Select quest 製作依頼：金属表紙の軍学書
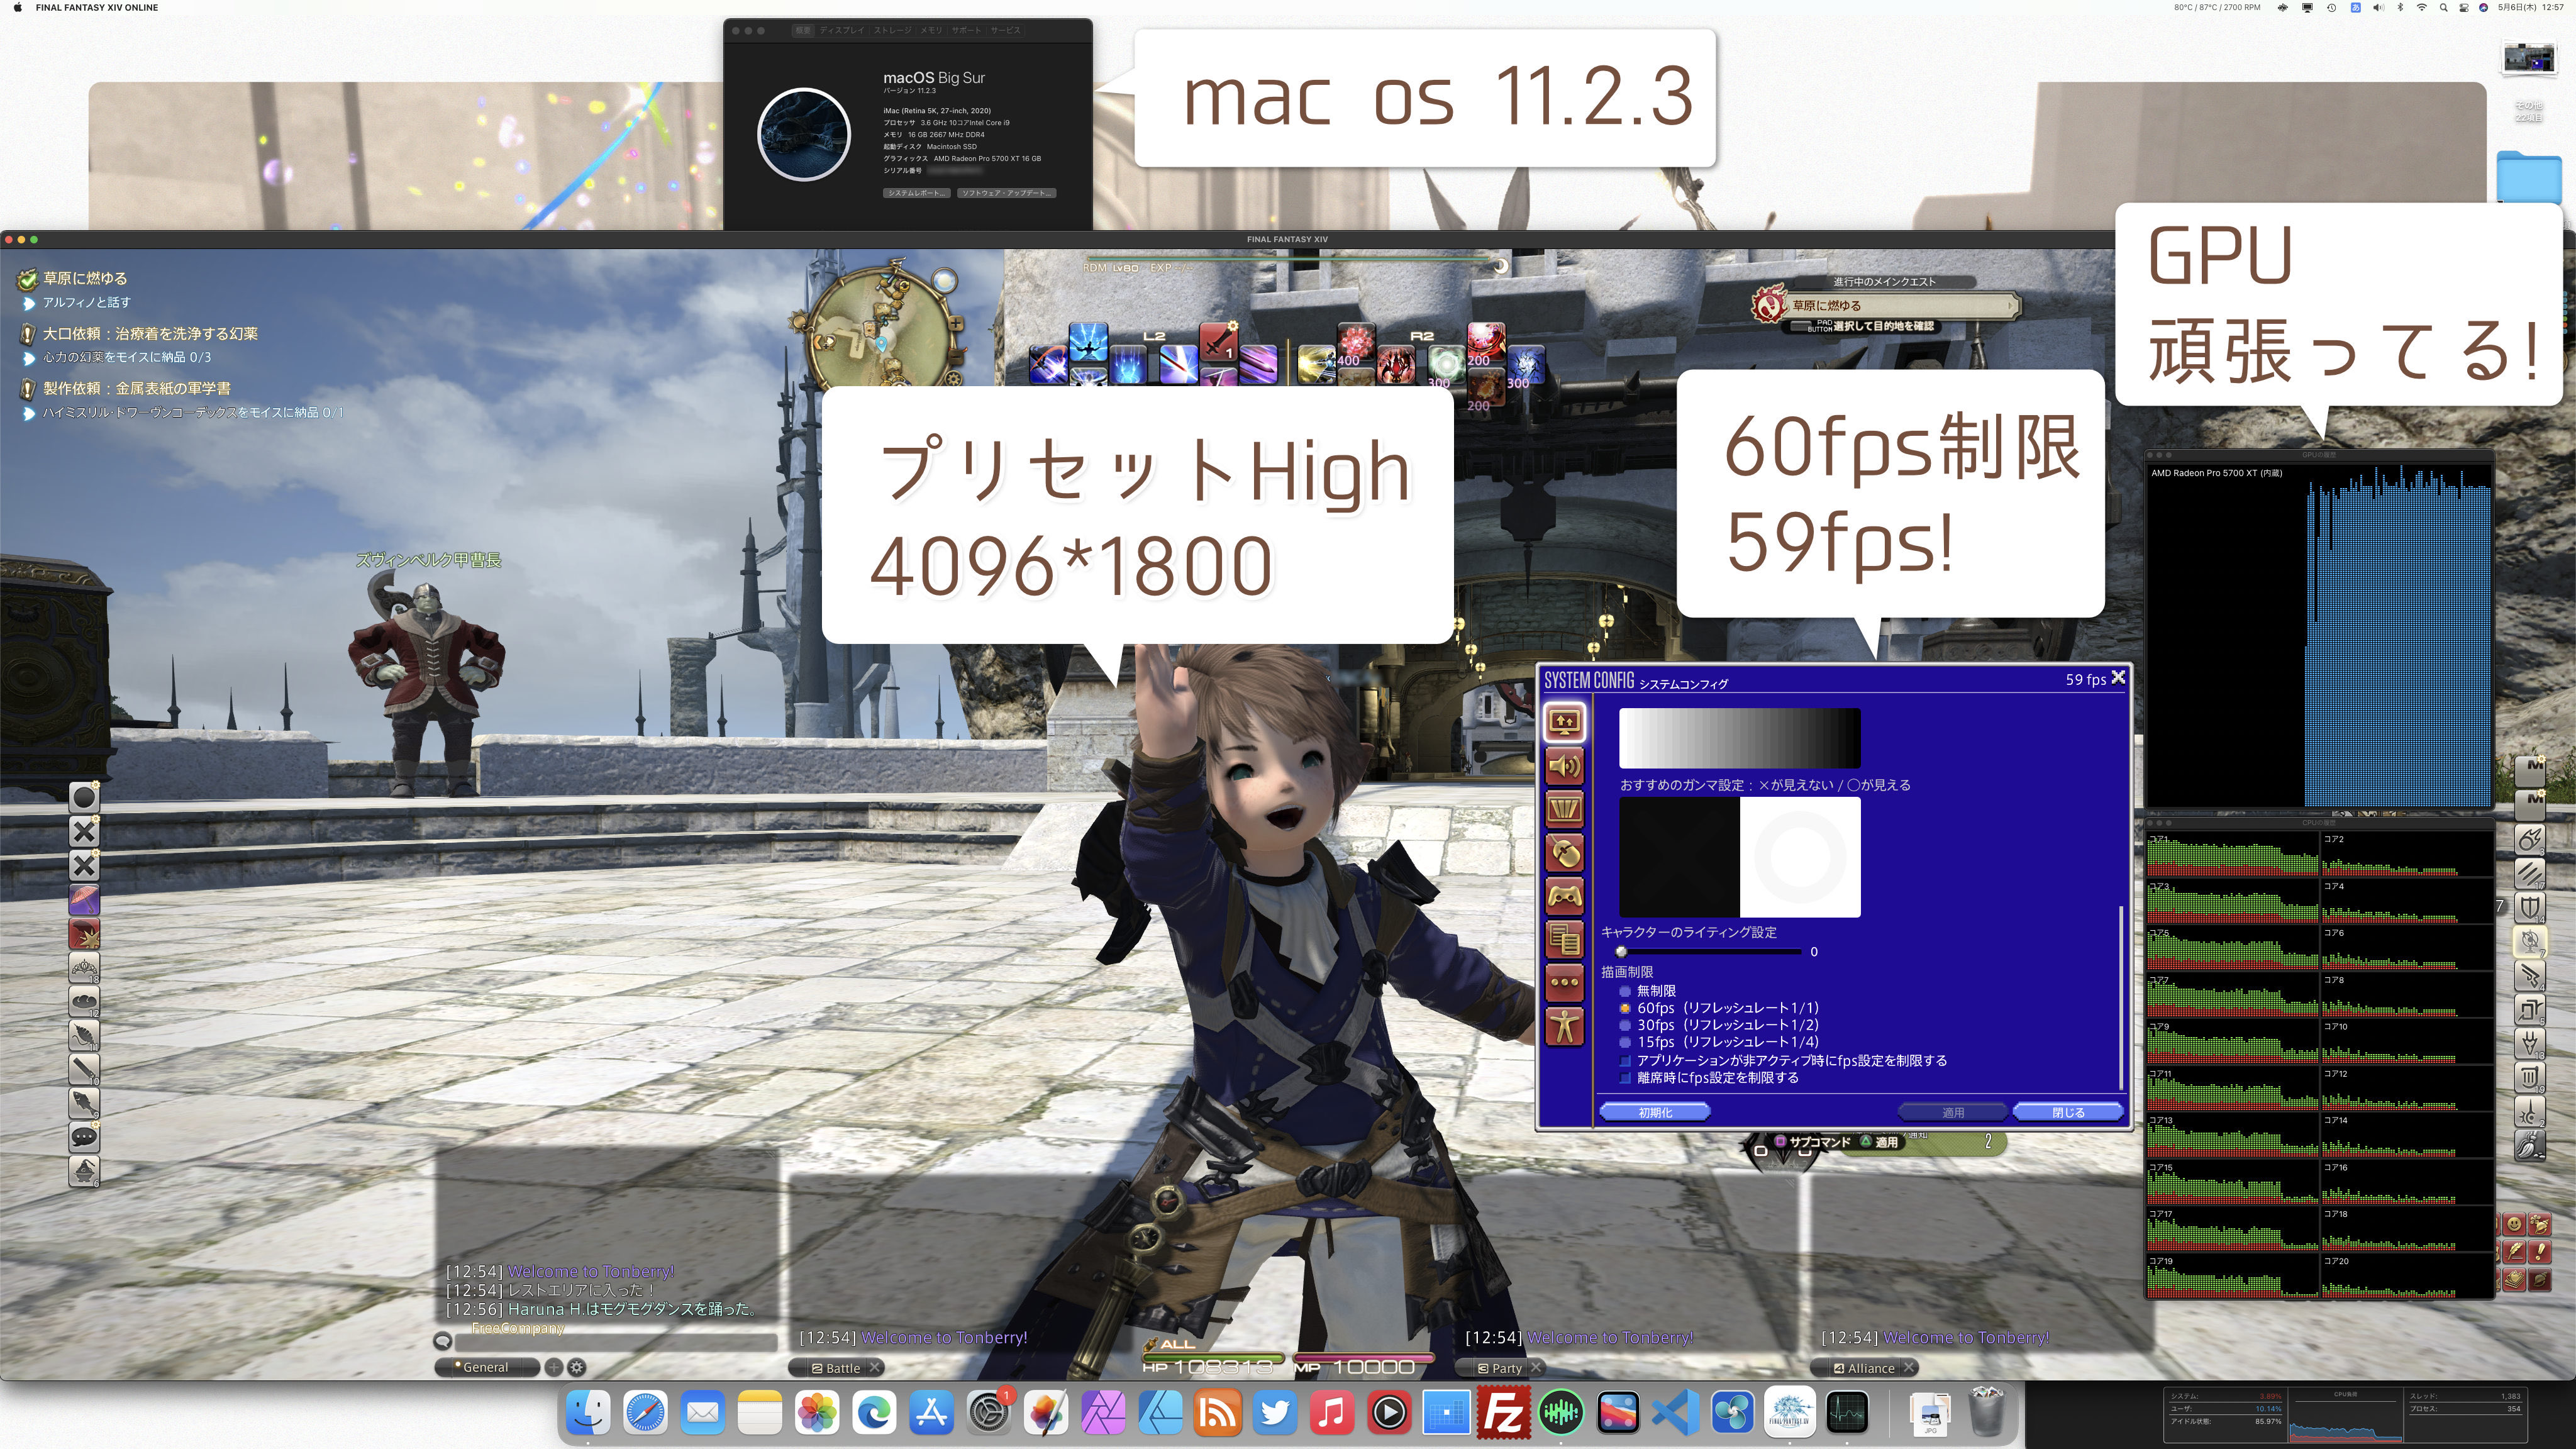This screenshot has width=2576, height=1449. (136, 388)
